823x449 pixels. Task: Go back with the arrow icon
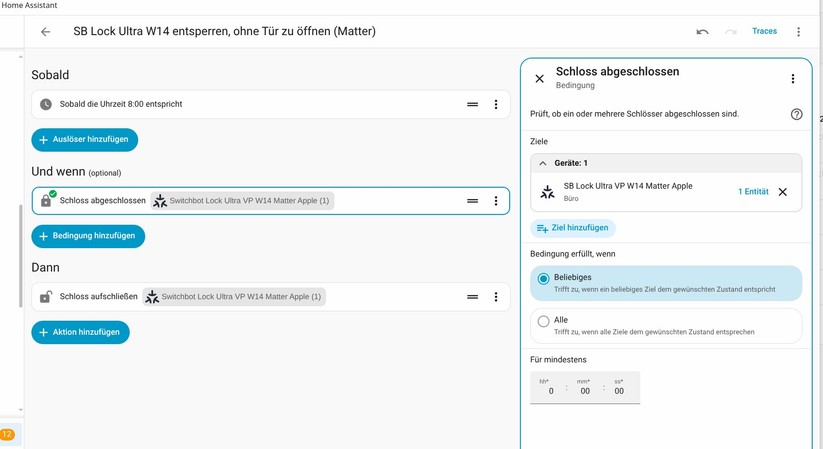[46, 32]
